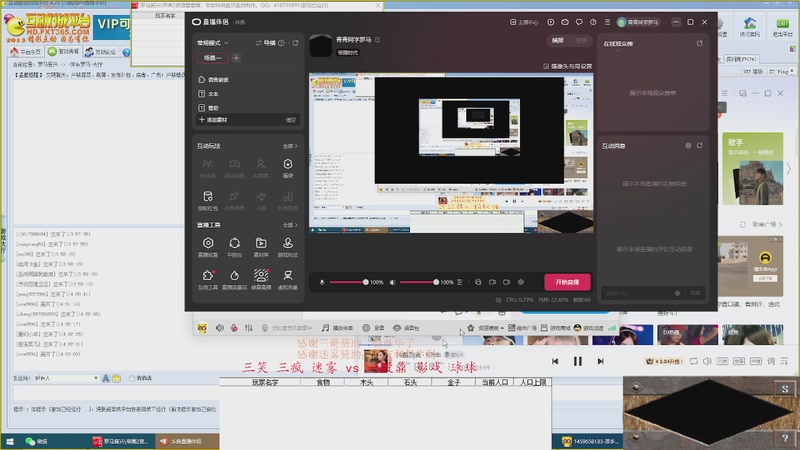The height and width of the screenshot is (450, 800).
Task: Open the Windows Start button
Action: pyautogui.click(x=10, y=441)
